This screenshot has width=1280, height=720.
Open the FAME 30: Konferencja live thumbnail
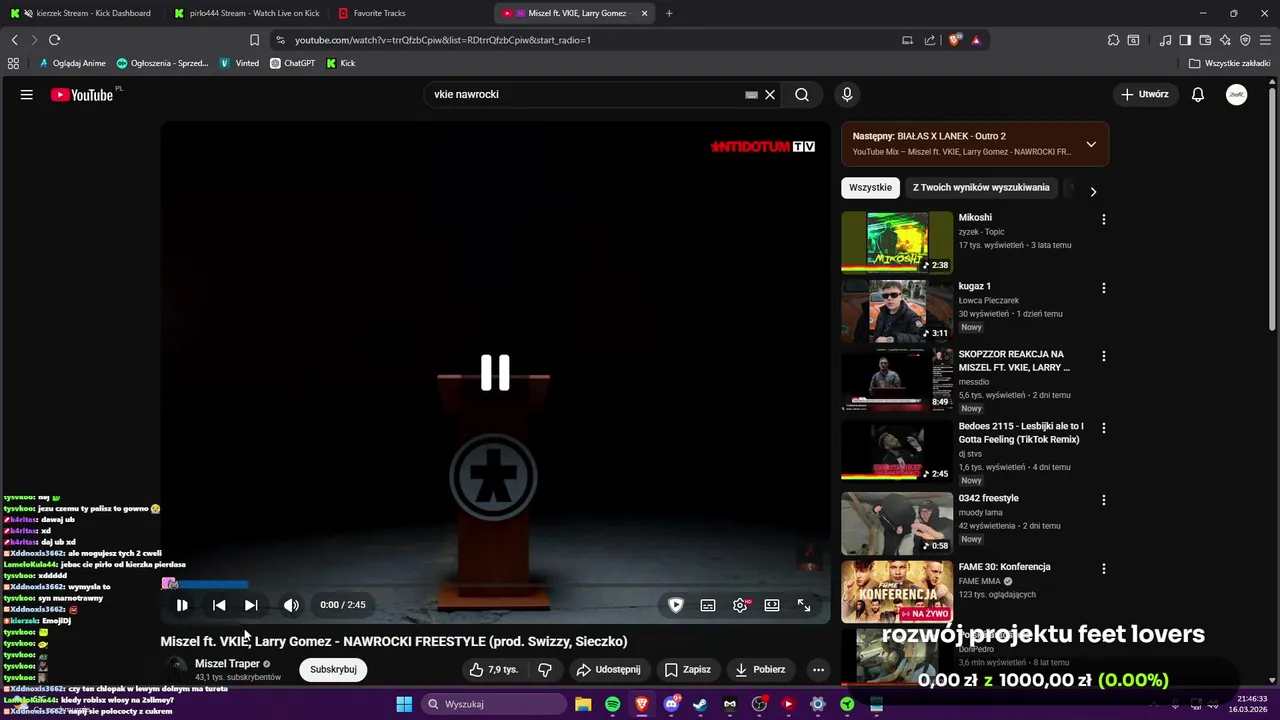point(897,591)
